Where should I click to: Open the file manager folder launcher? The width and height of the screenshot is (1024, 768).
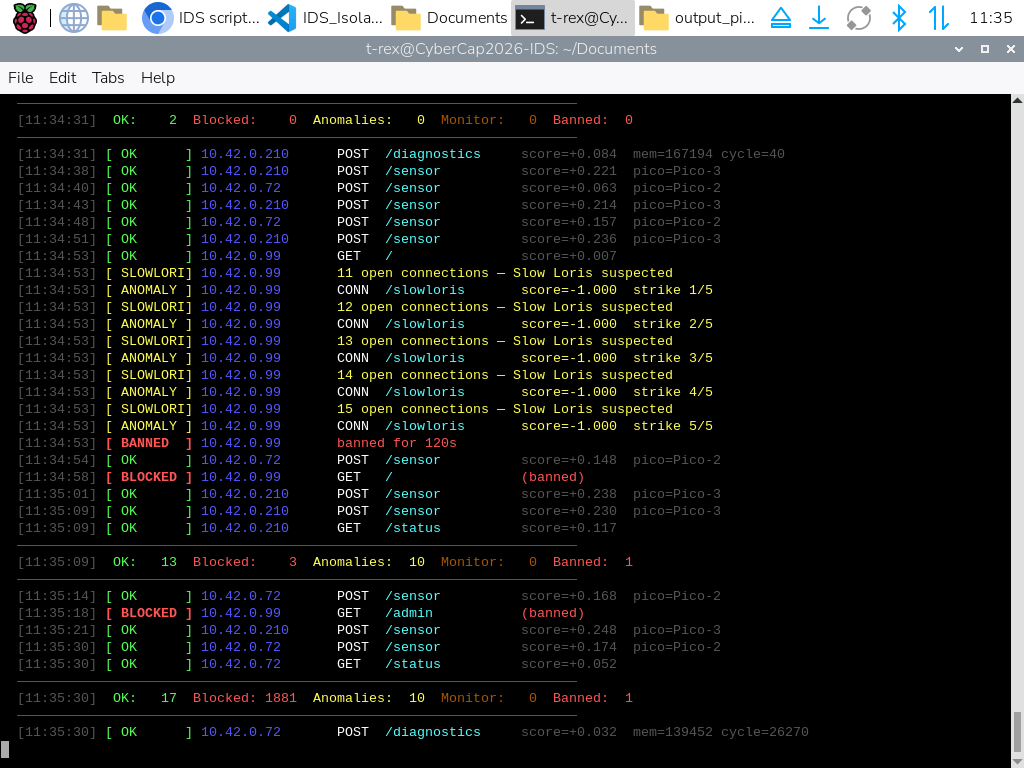click(x=112, y=18)
